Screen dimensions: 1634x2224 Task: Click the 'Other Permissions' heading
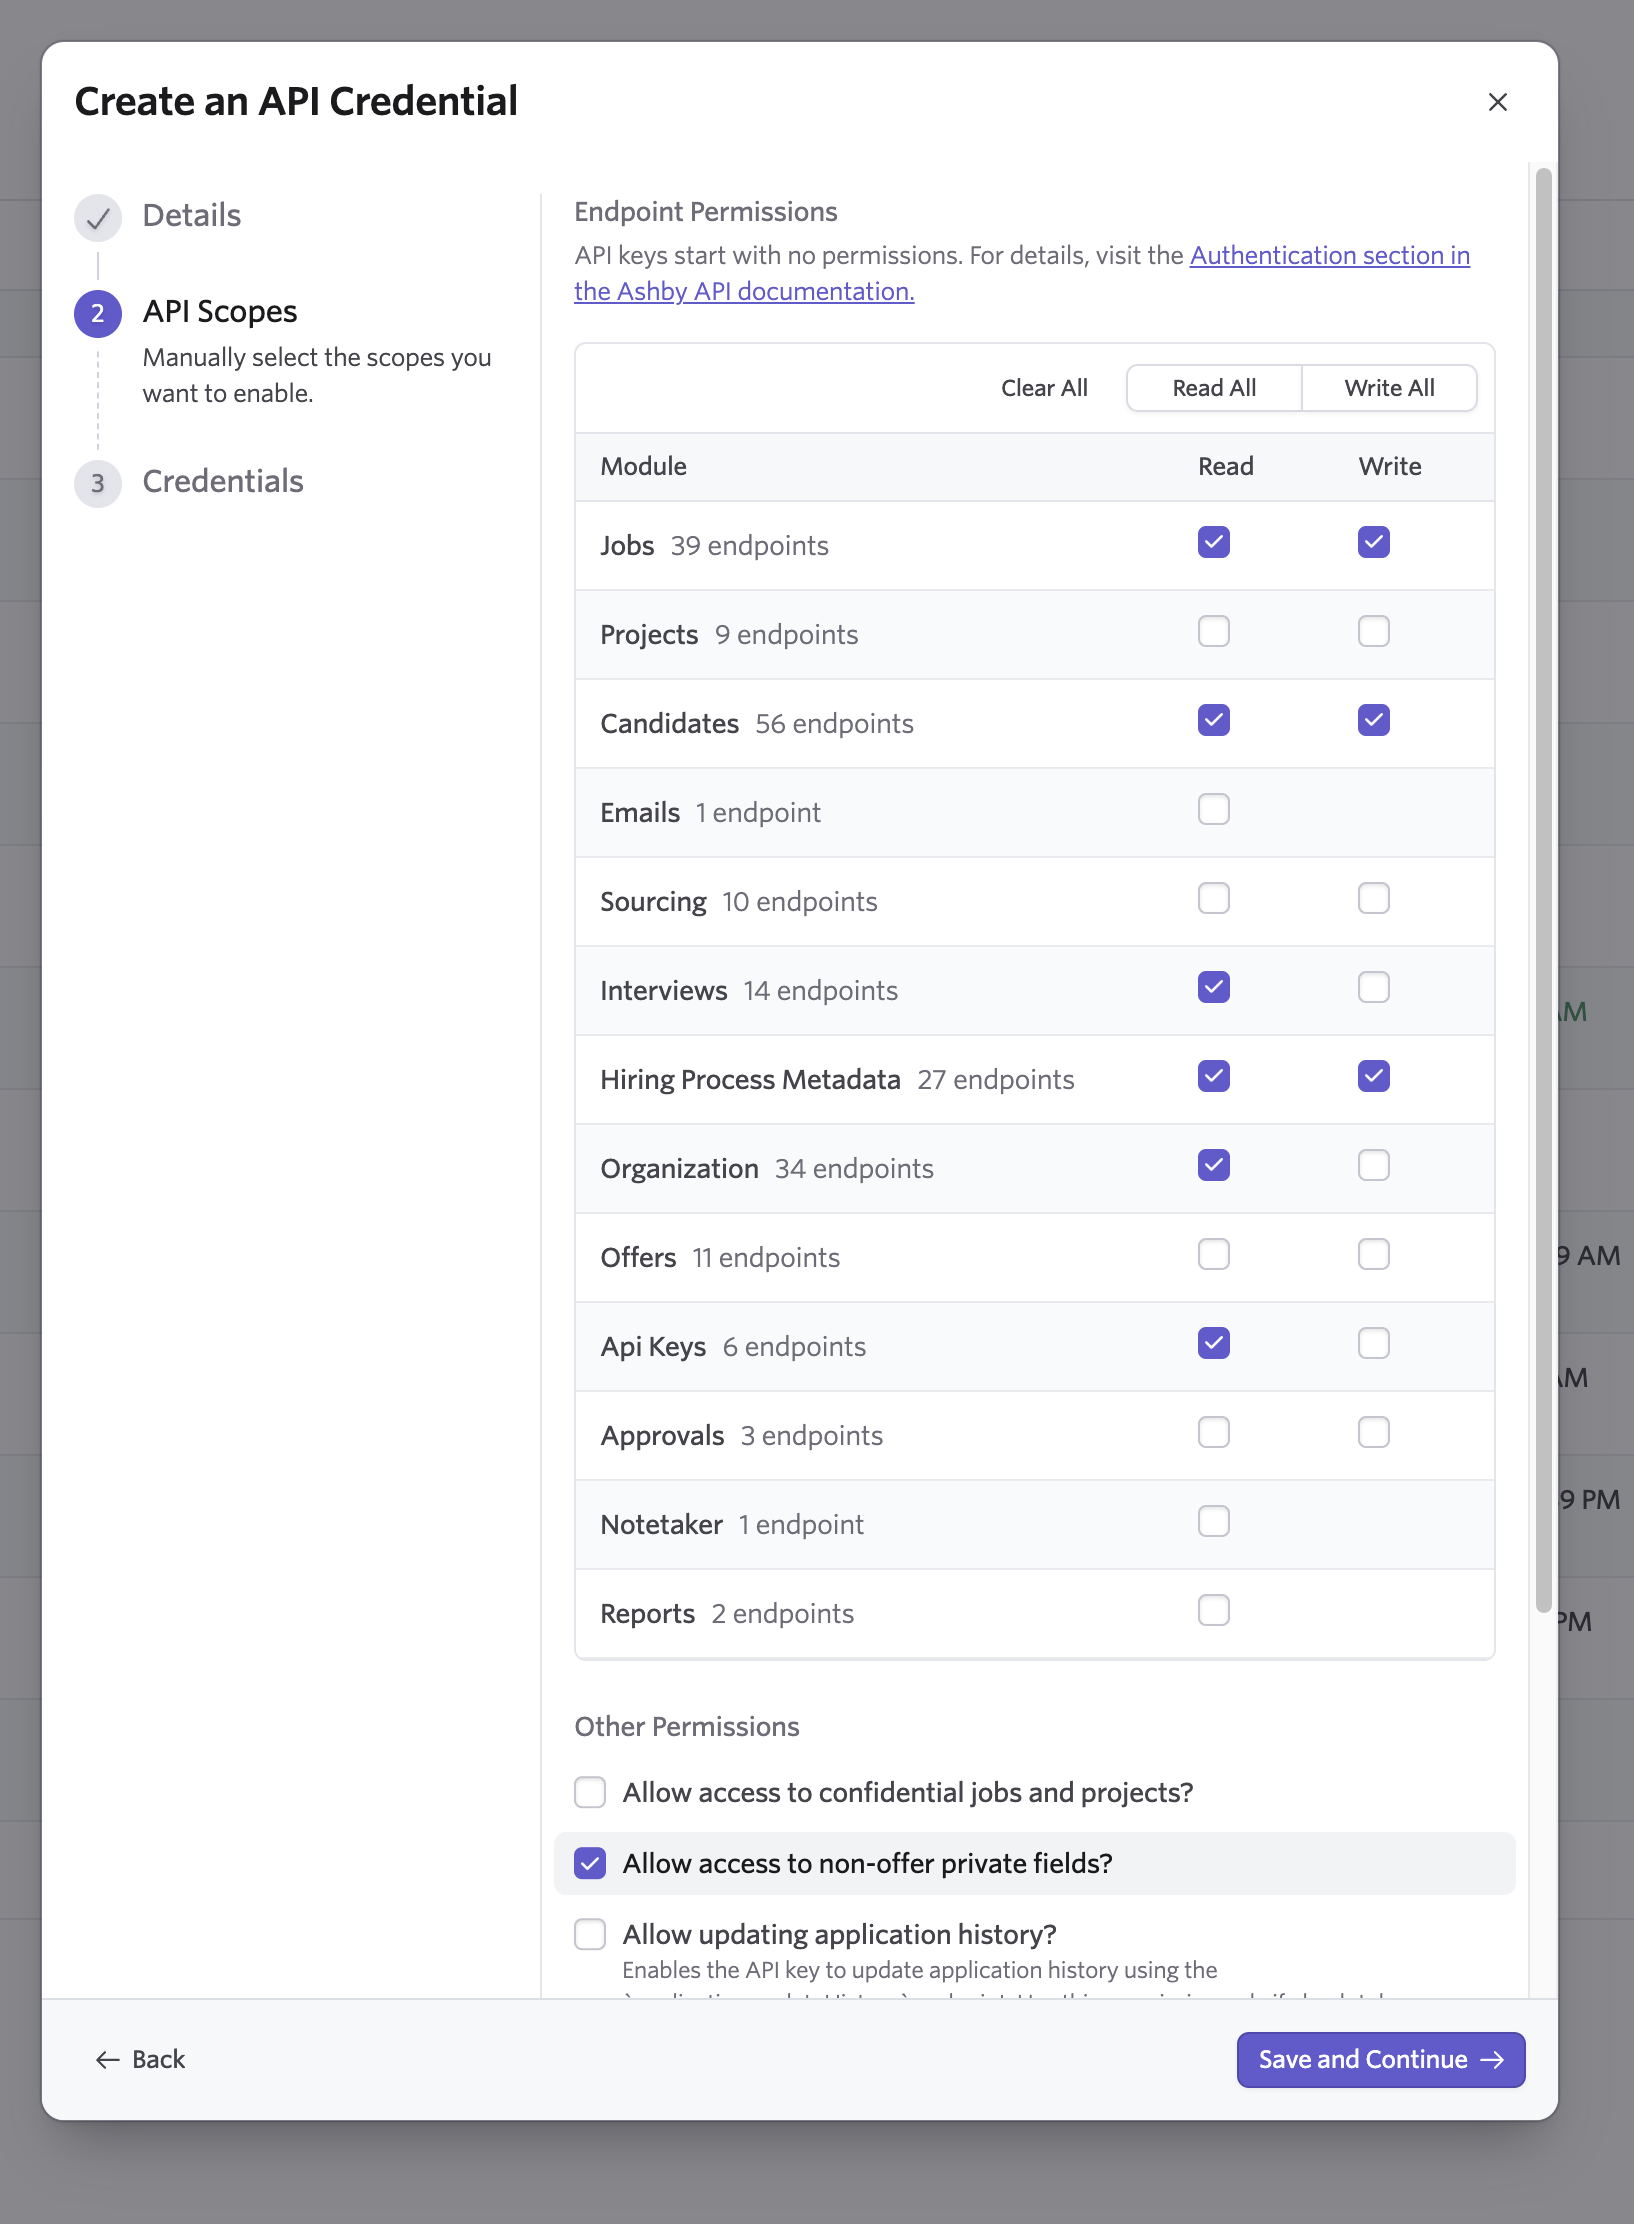[687, 1727]
